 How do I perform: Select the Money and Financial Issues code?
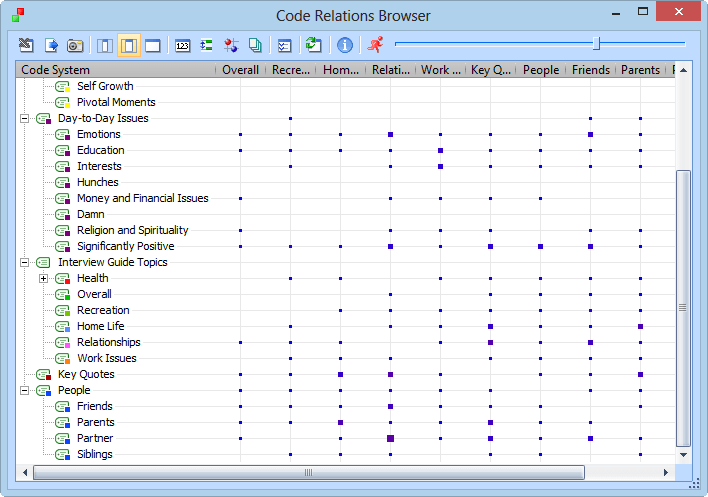point(143,198)
